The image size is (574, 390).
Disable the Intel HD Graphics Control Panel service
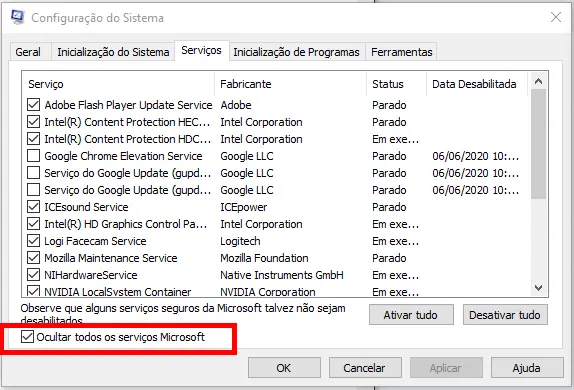coord(33,224)
